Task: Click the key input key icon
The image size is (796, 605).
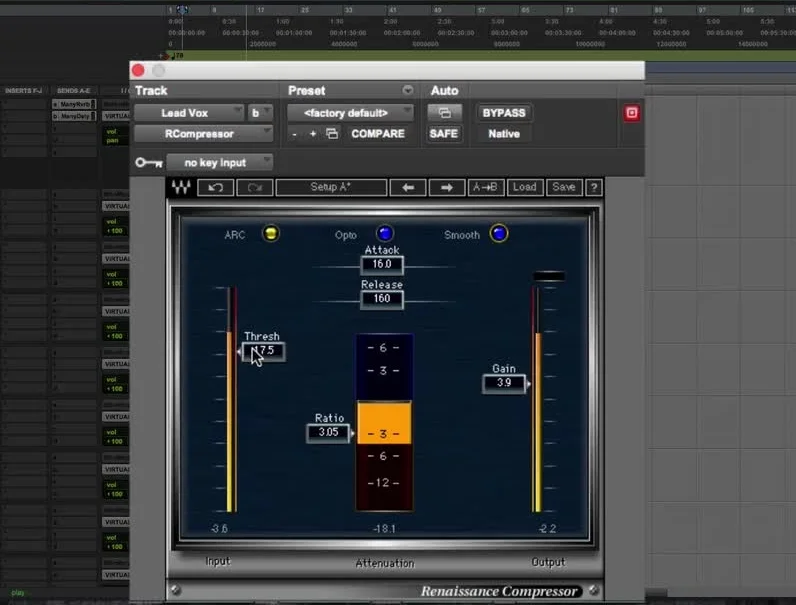Action: [x=149, y=162]
